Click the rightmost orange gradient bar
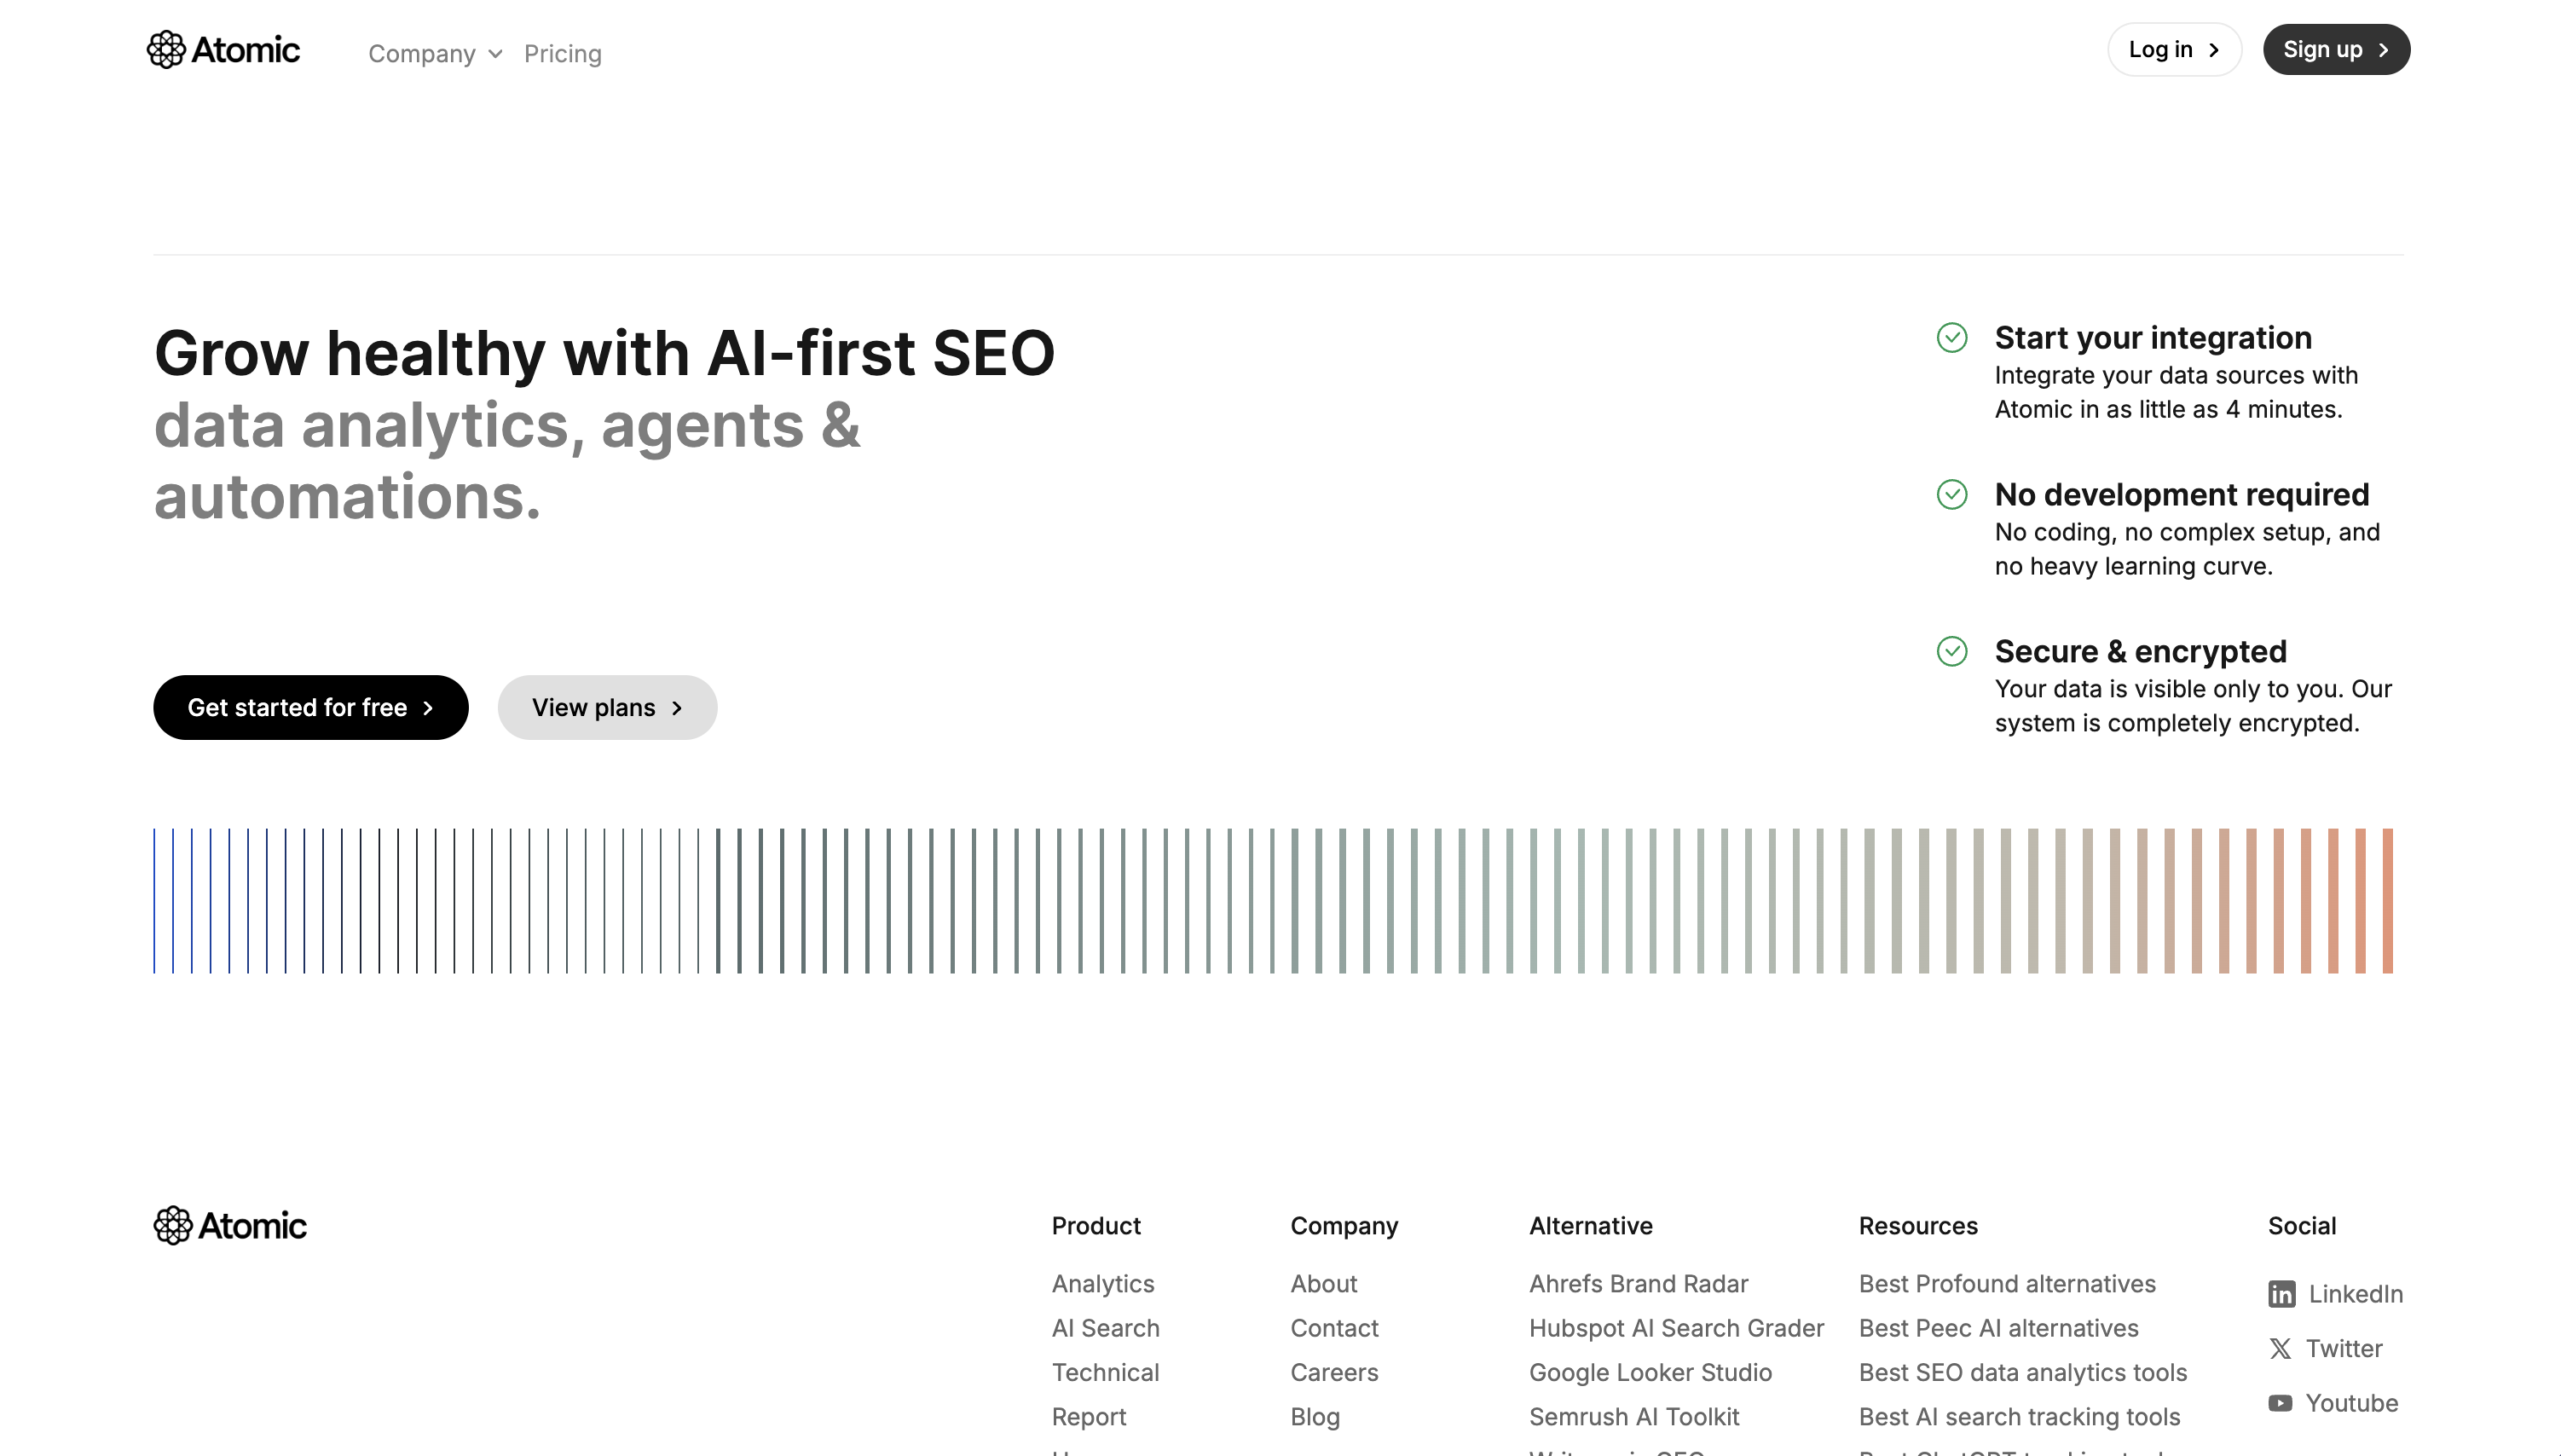 (x=2387, y=900)
